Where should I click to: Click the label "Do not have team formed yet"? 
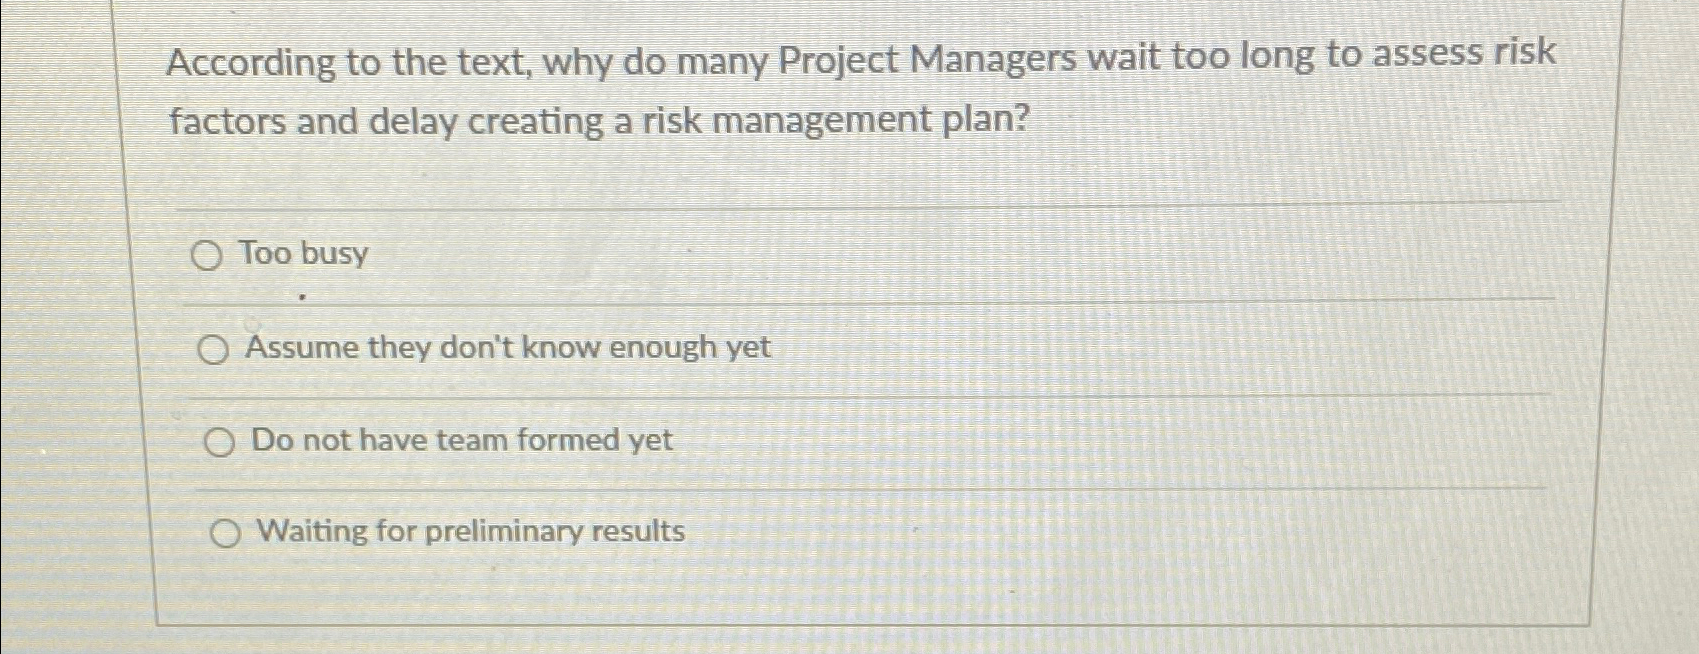(x=461, y=440)
